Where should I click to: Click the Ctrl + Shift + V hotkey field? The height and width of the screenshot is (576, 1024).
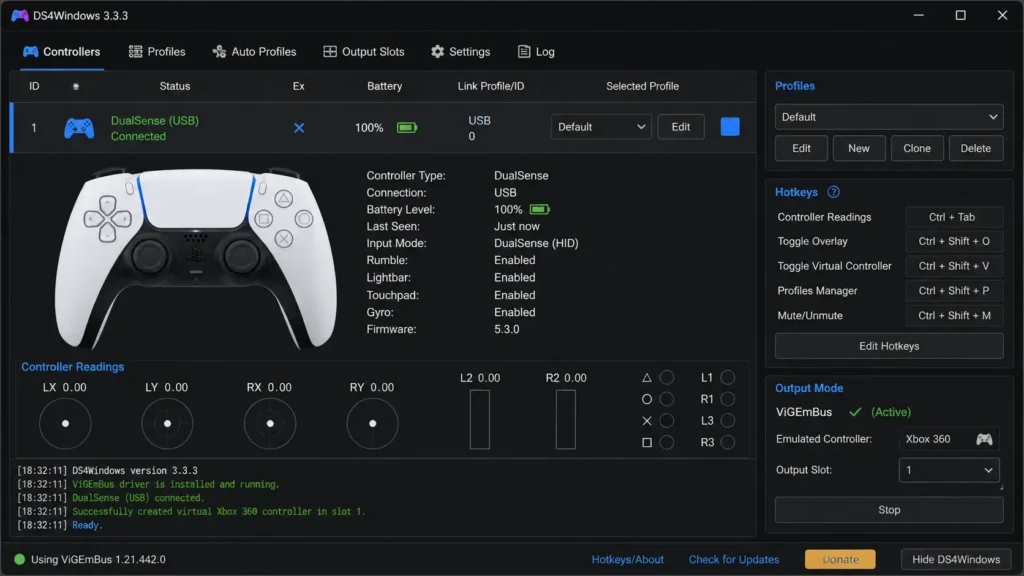click(954, 266)
